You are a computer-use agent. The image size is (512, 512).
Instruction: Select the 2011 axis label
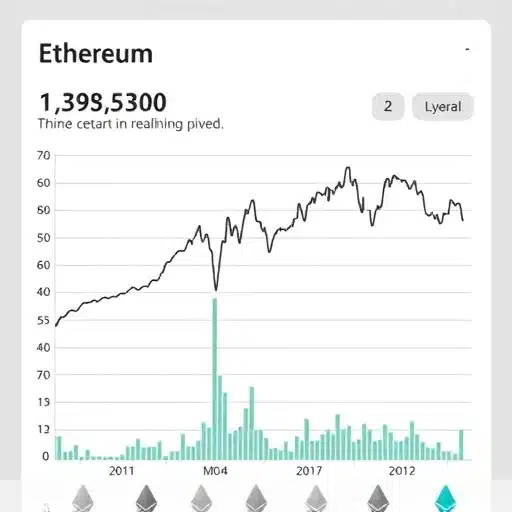[122, 471]
